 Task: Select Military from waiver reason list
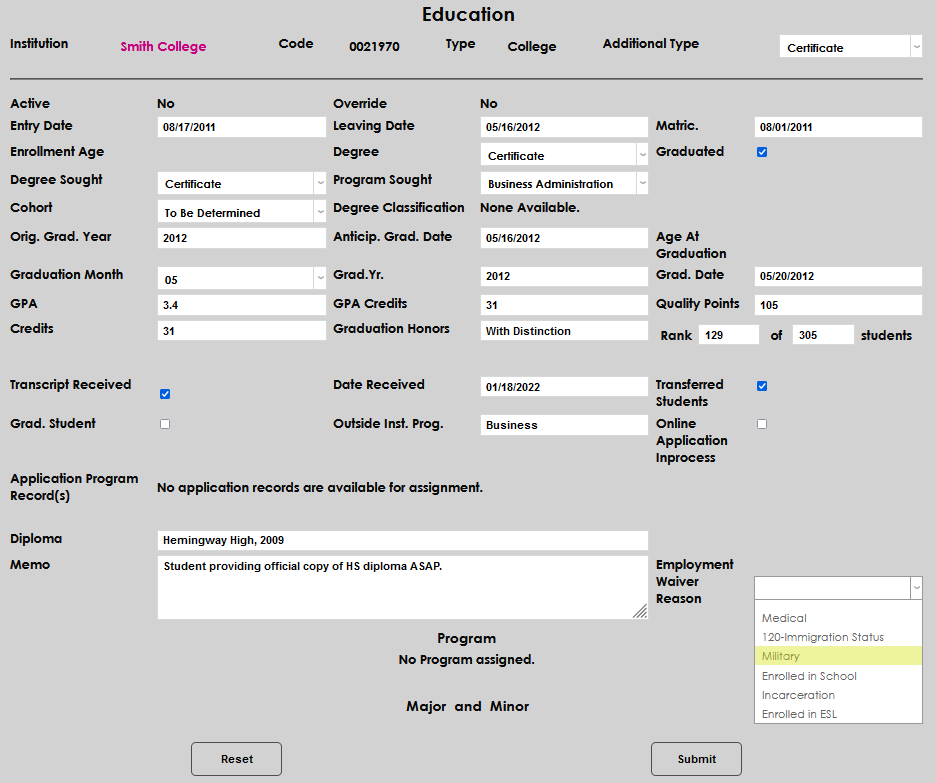pos(837,656)
